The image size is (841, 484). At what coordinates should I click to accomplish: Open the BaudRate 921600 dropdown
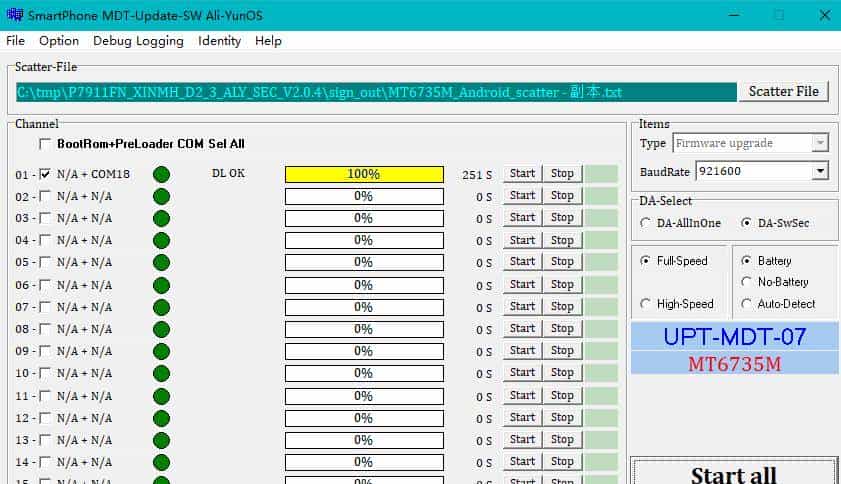pos(820,172)
